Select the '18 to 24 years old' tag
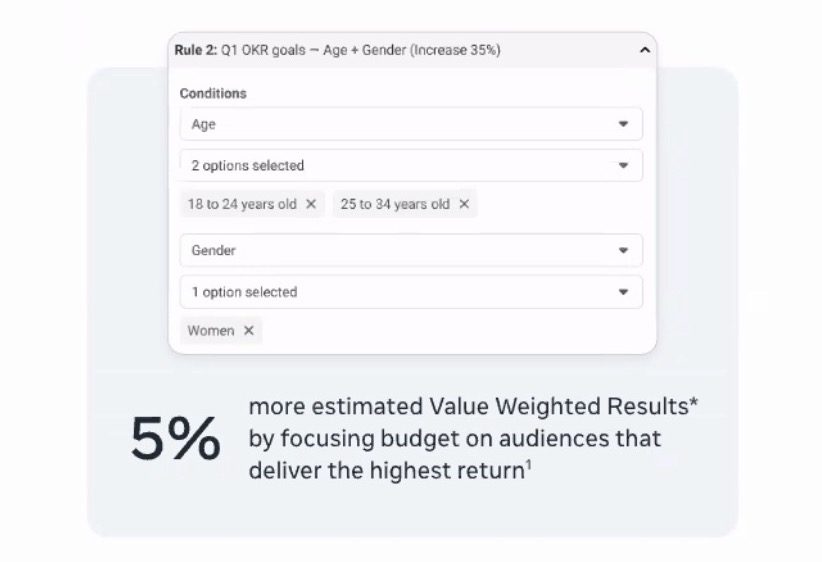Screen dimensions: 822x562 (242, 204)
